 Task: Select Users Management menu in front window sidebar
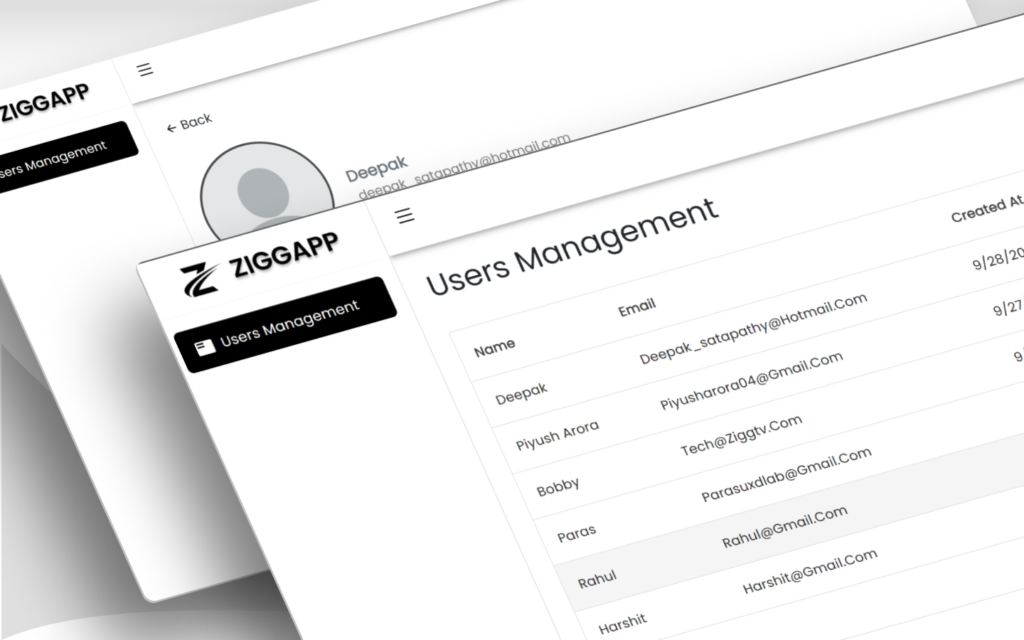point(285,325)
